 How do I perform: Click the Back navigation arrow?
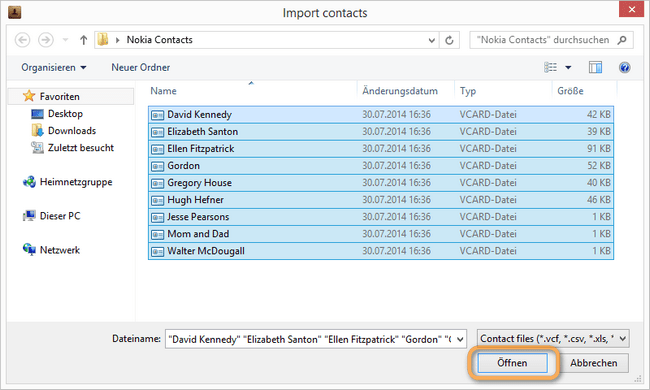22,40
